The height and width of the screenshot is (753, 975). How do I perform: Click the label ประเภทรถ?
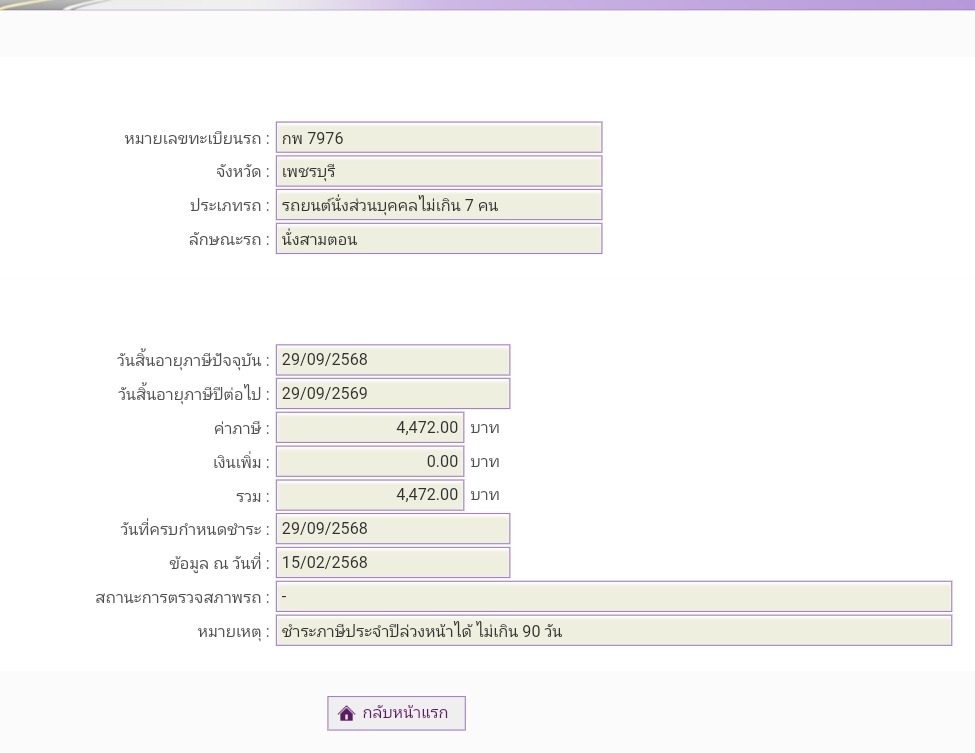tap(229, 206)
